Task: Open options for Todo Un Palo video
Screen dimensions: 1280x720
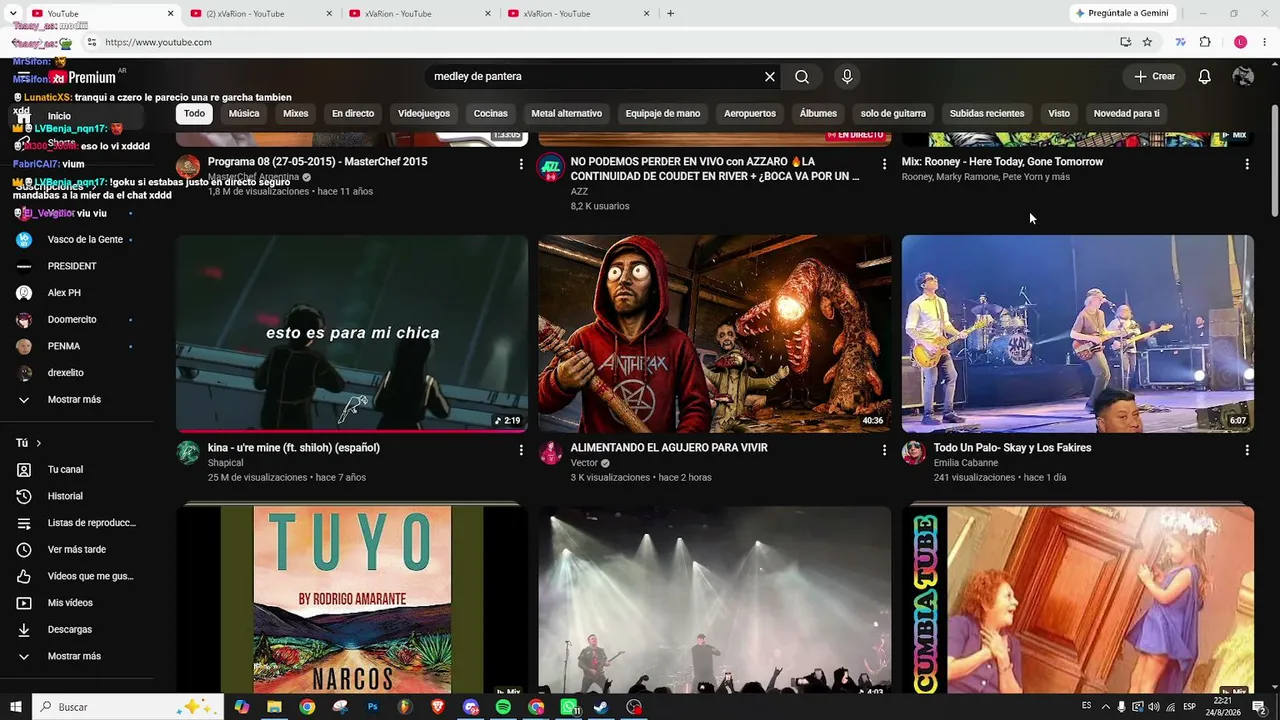Action: click(x=1246, y=450)
